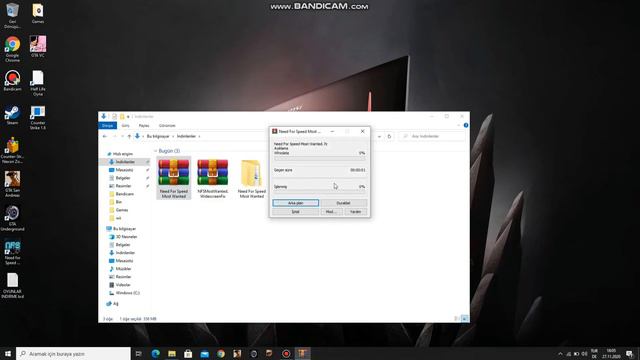Click the Duraklat button in WinRAR dialog
This screenshot has height=360, width=640.
point(343,203)
